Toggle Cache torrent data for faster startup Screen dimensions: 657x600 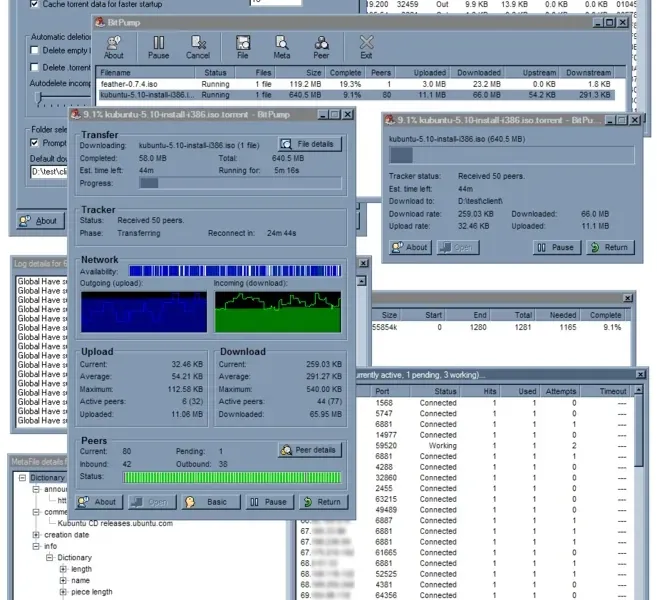[34, 5]
